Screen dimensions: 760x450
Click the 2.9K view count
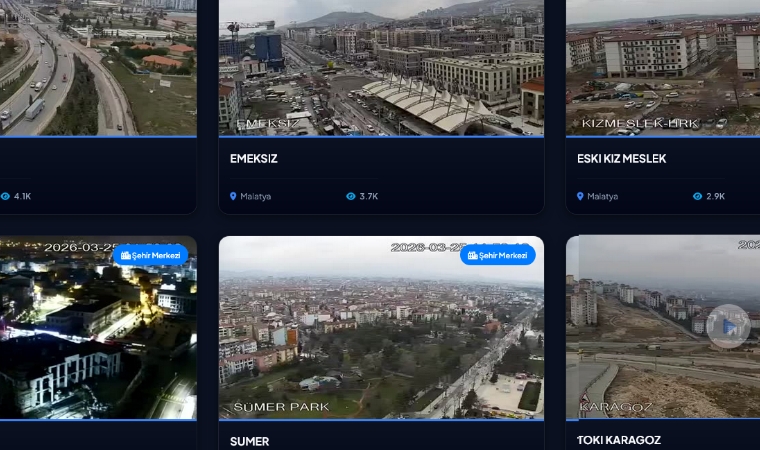tap(715, 196)
